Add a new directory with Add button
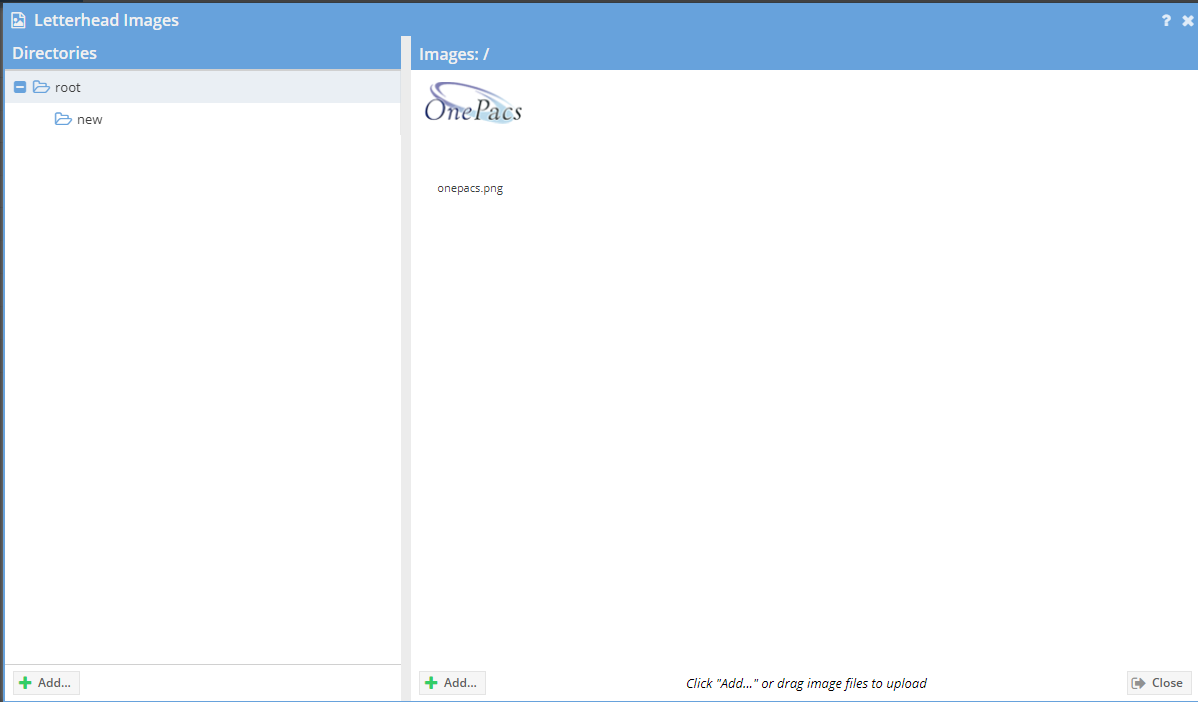1198x702 pixels. [46, 683]
